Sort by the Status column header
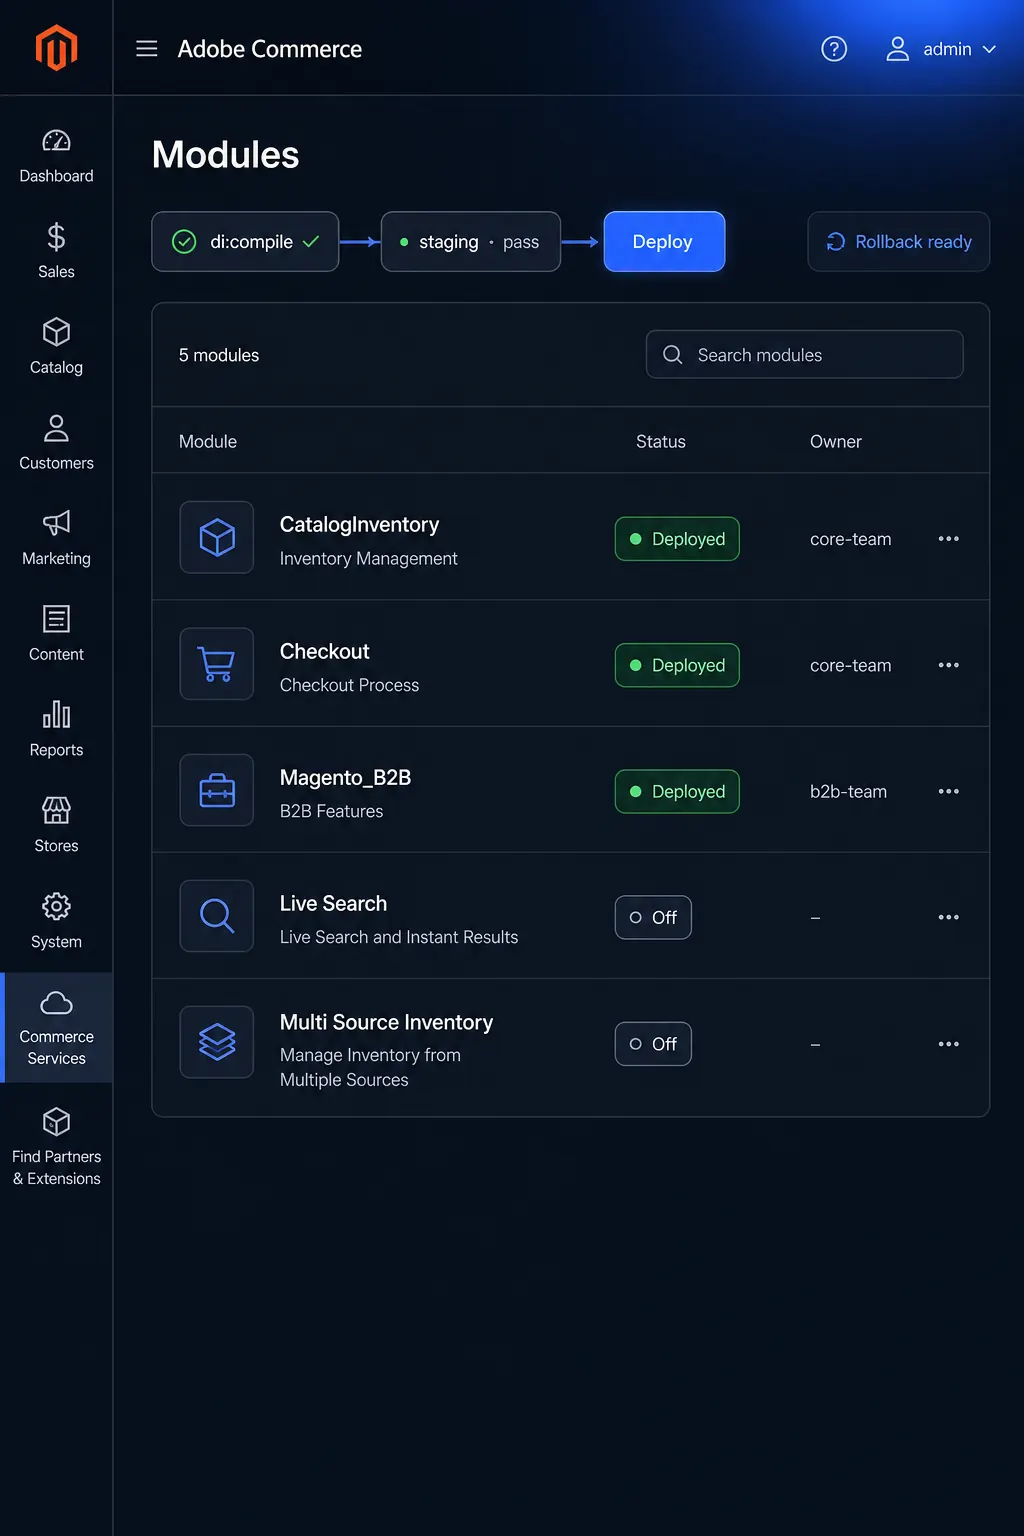The height and width of the screenshot is (1536, 1024). click(661, 442)
